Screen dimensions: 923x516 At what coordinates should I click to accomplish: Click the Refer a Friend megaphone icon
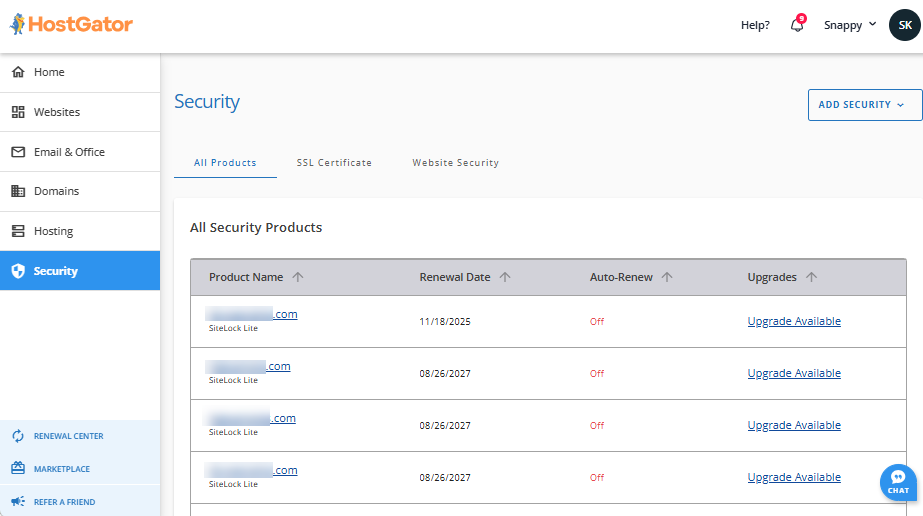(x=18, y=501)
